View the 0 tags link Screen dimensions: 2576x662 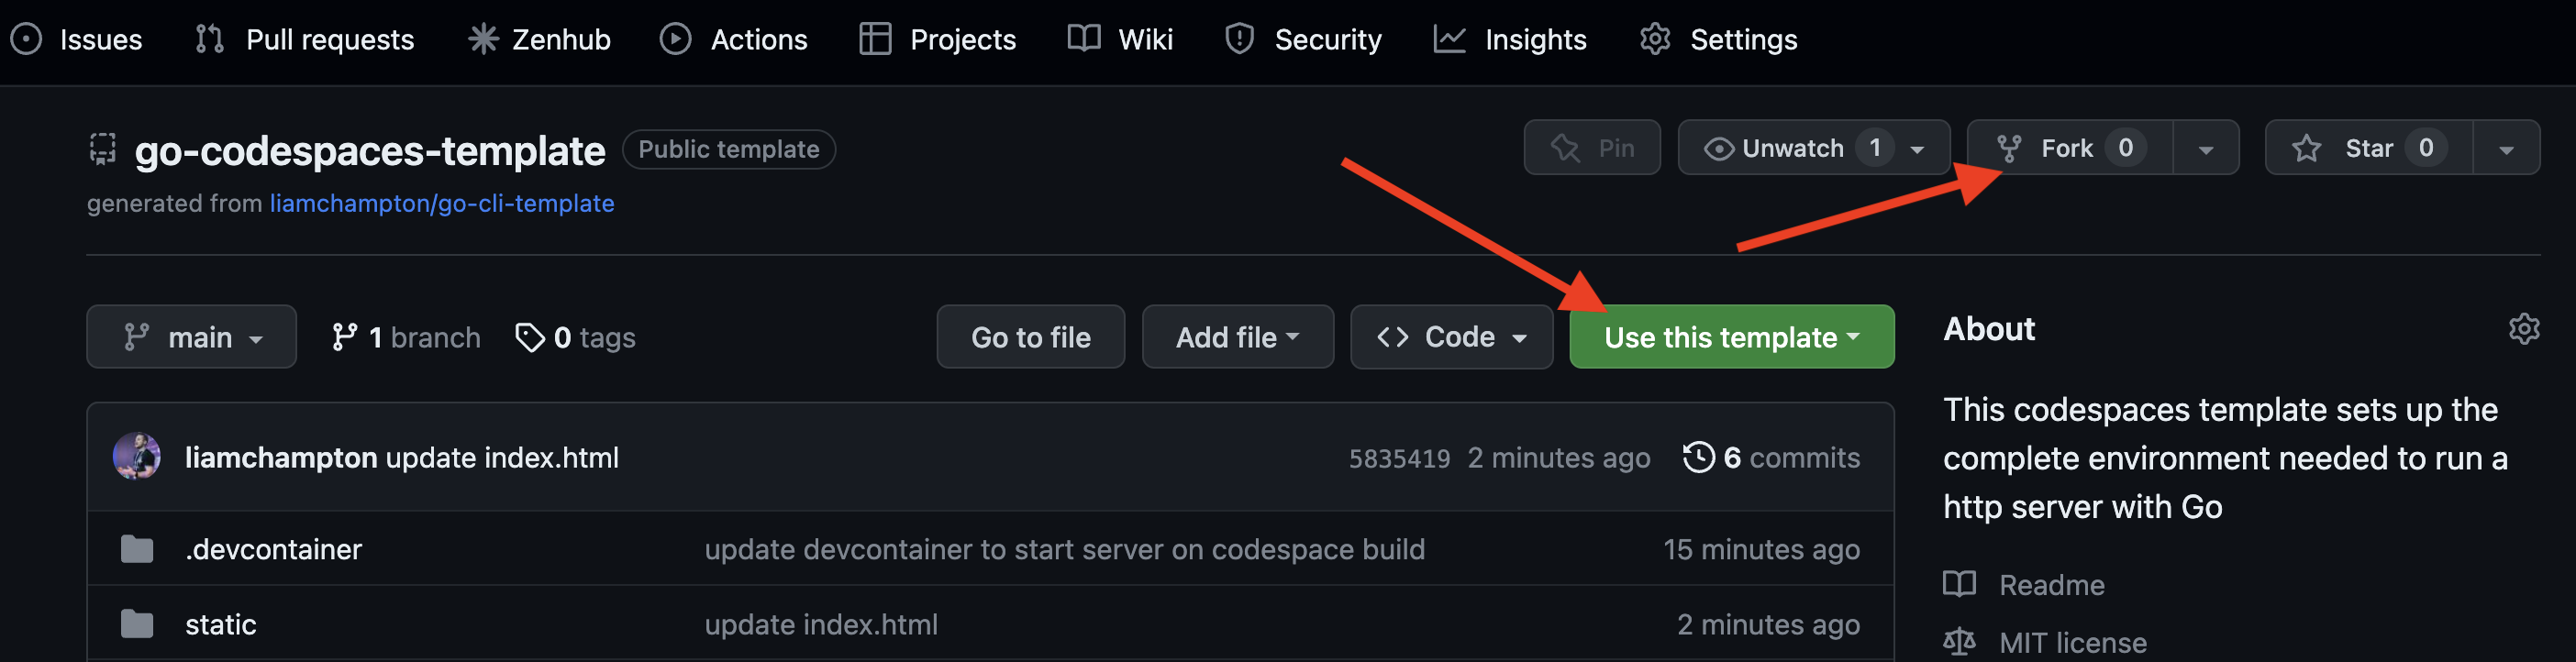575,337
